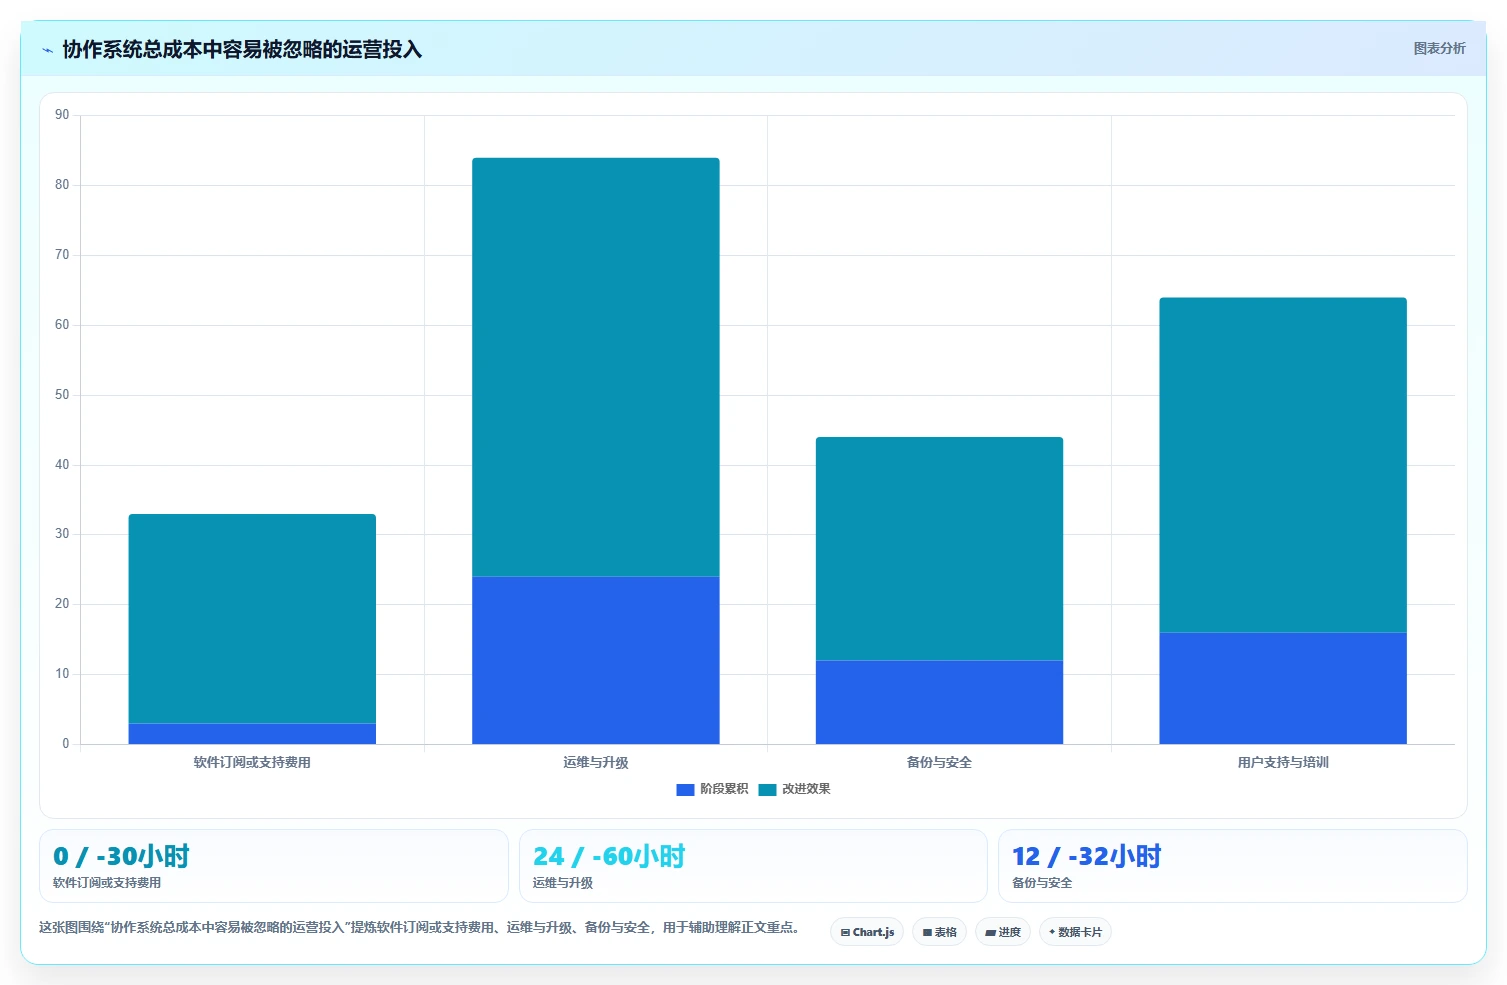1507x985 pixels.
Task: Click the x-axis label 备份与安全
Action: 939,762
